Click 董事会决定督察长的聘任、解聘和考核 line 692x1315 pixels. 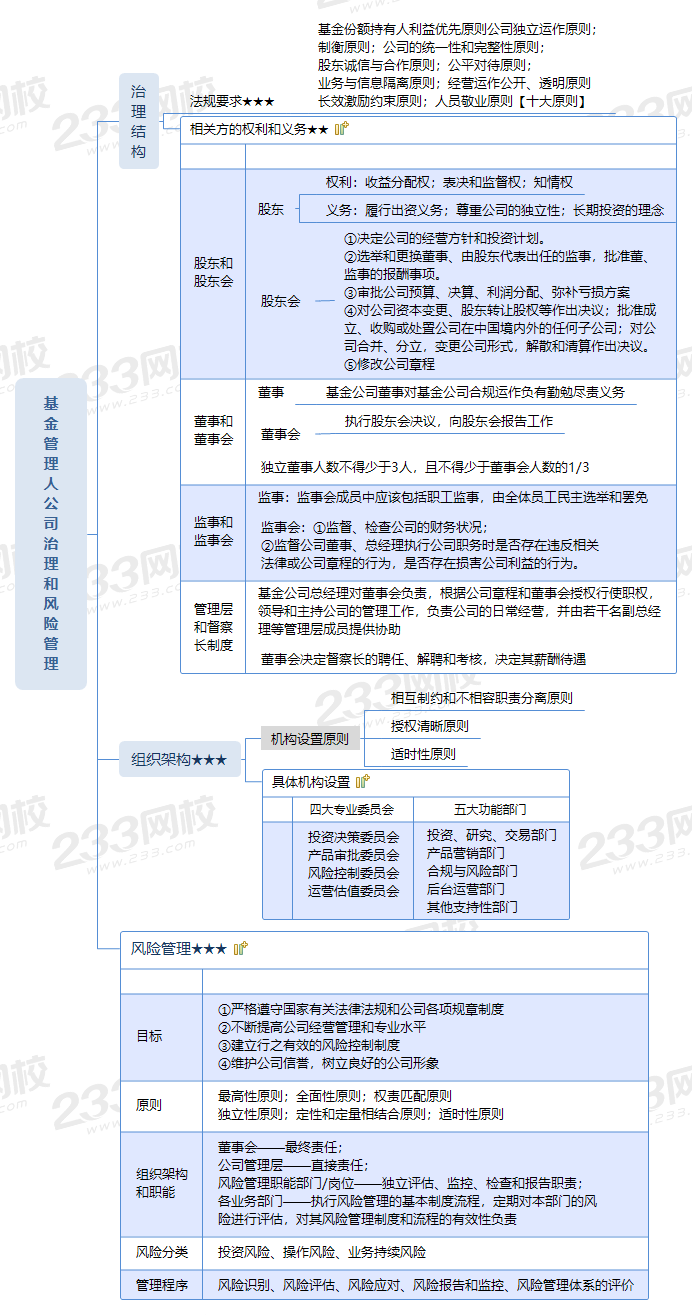pyautogui.click(x=423, y=659)
